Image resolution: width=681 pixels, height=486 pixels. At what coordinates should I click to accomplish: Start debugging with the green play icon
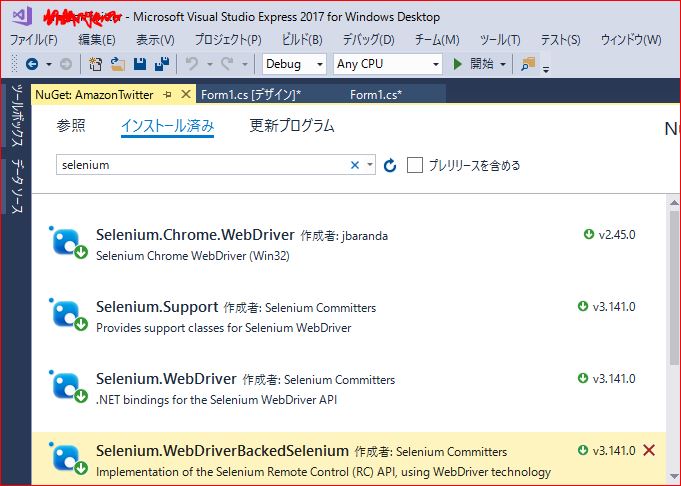457,64
